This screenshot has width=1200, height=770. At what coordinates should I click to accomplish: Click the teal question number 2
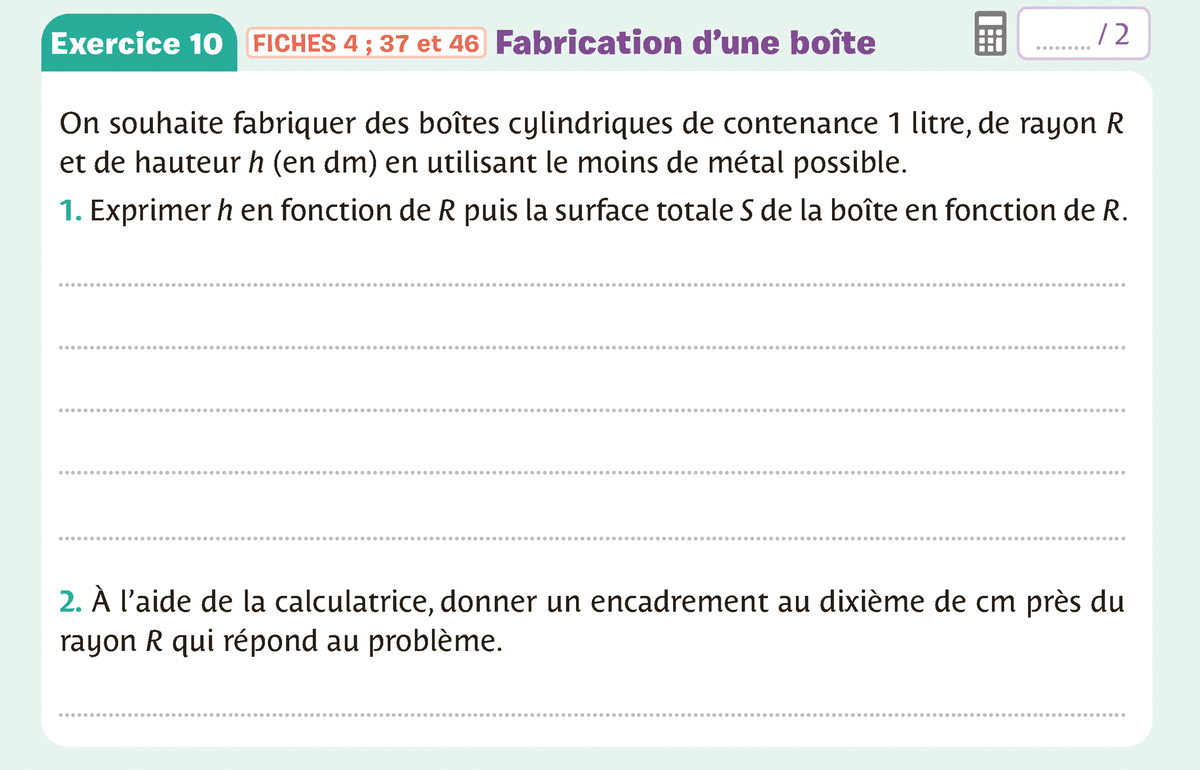(70, 602)
